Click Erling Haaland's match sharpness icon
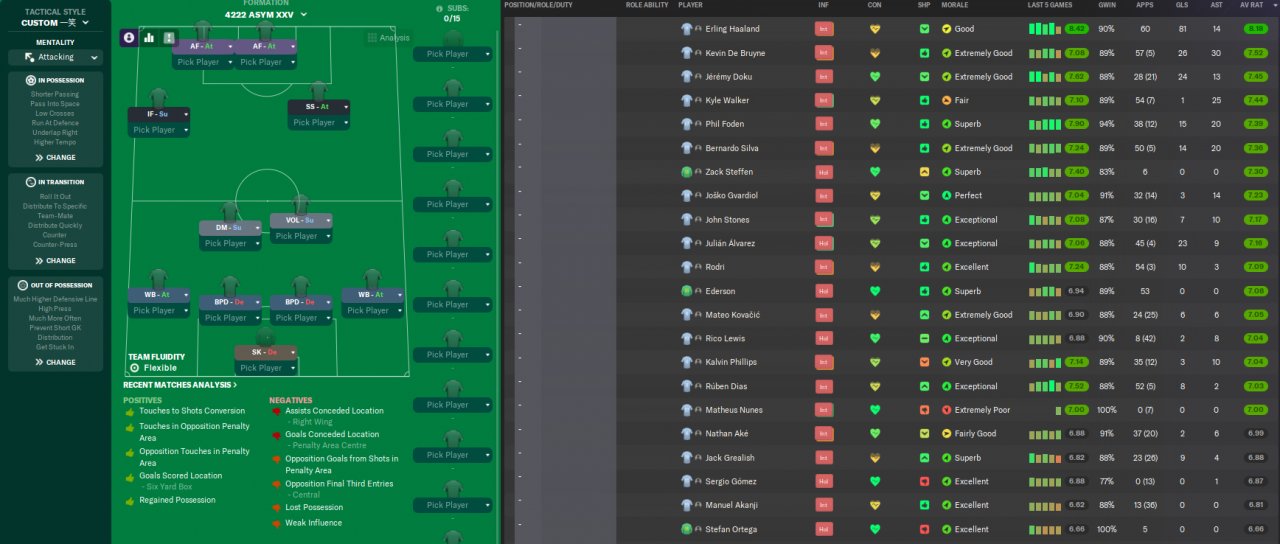The image size is (1280, 544). [925, 29]
